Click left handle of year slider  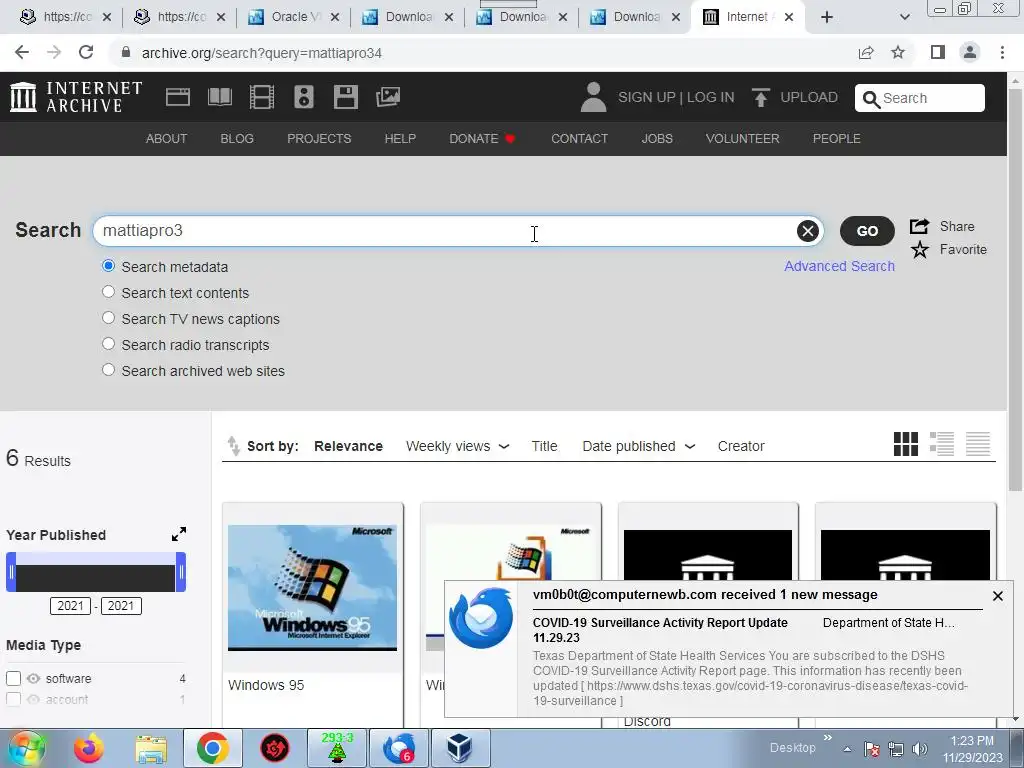11,572
